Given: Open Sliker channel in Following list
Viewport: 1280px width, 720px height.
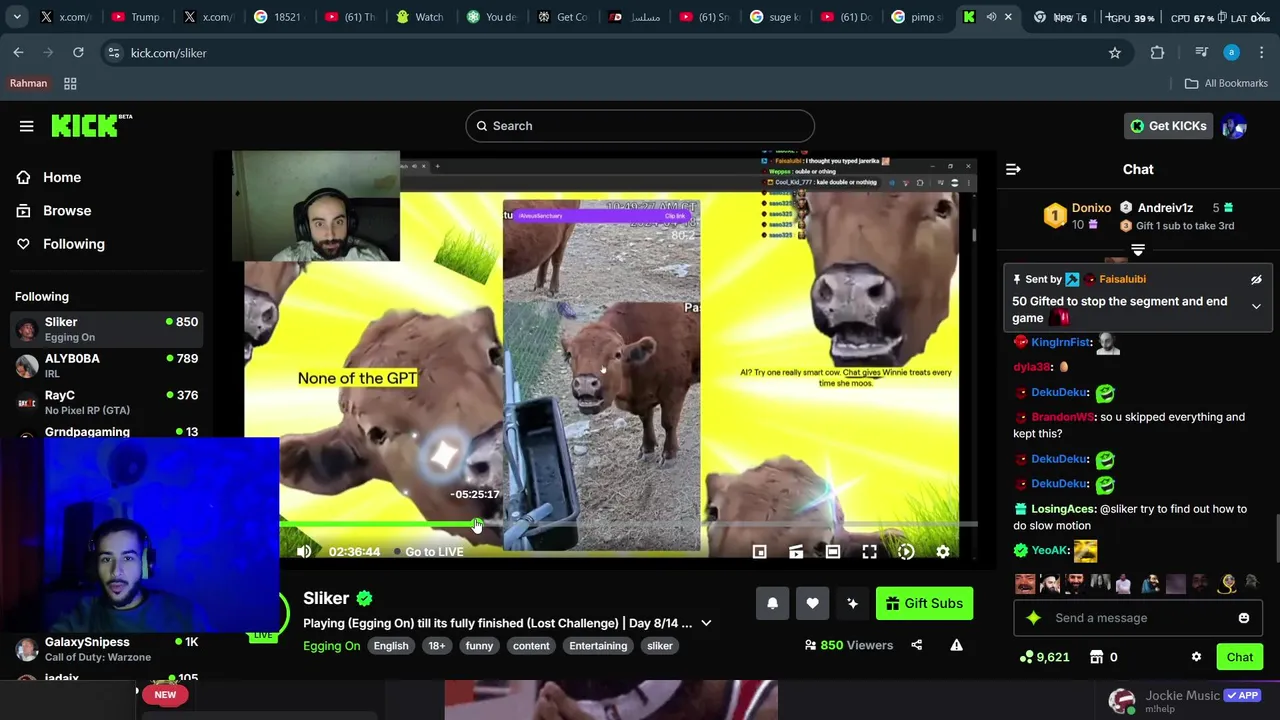Looking at the screenshot, I should (x=106, y=329).
